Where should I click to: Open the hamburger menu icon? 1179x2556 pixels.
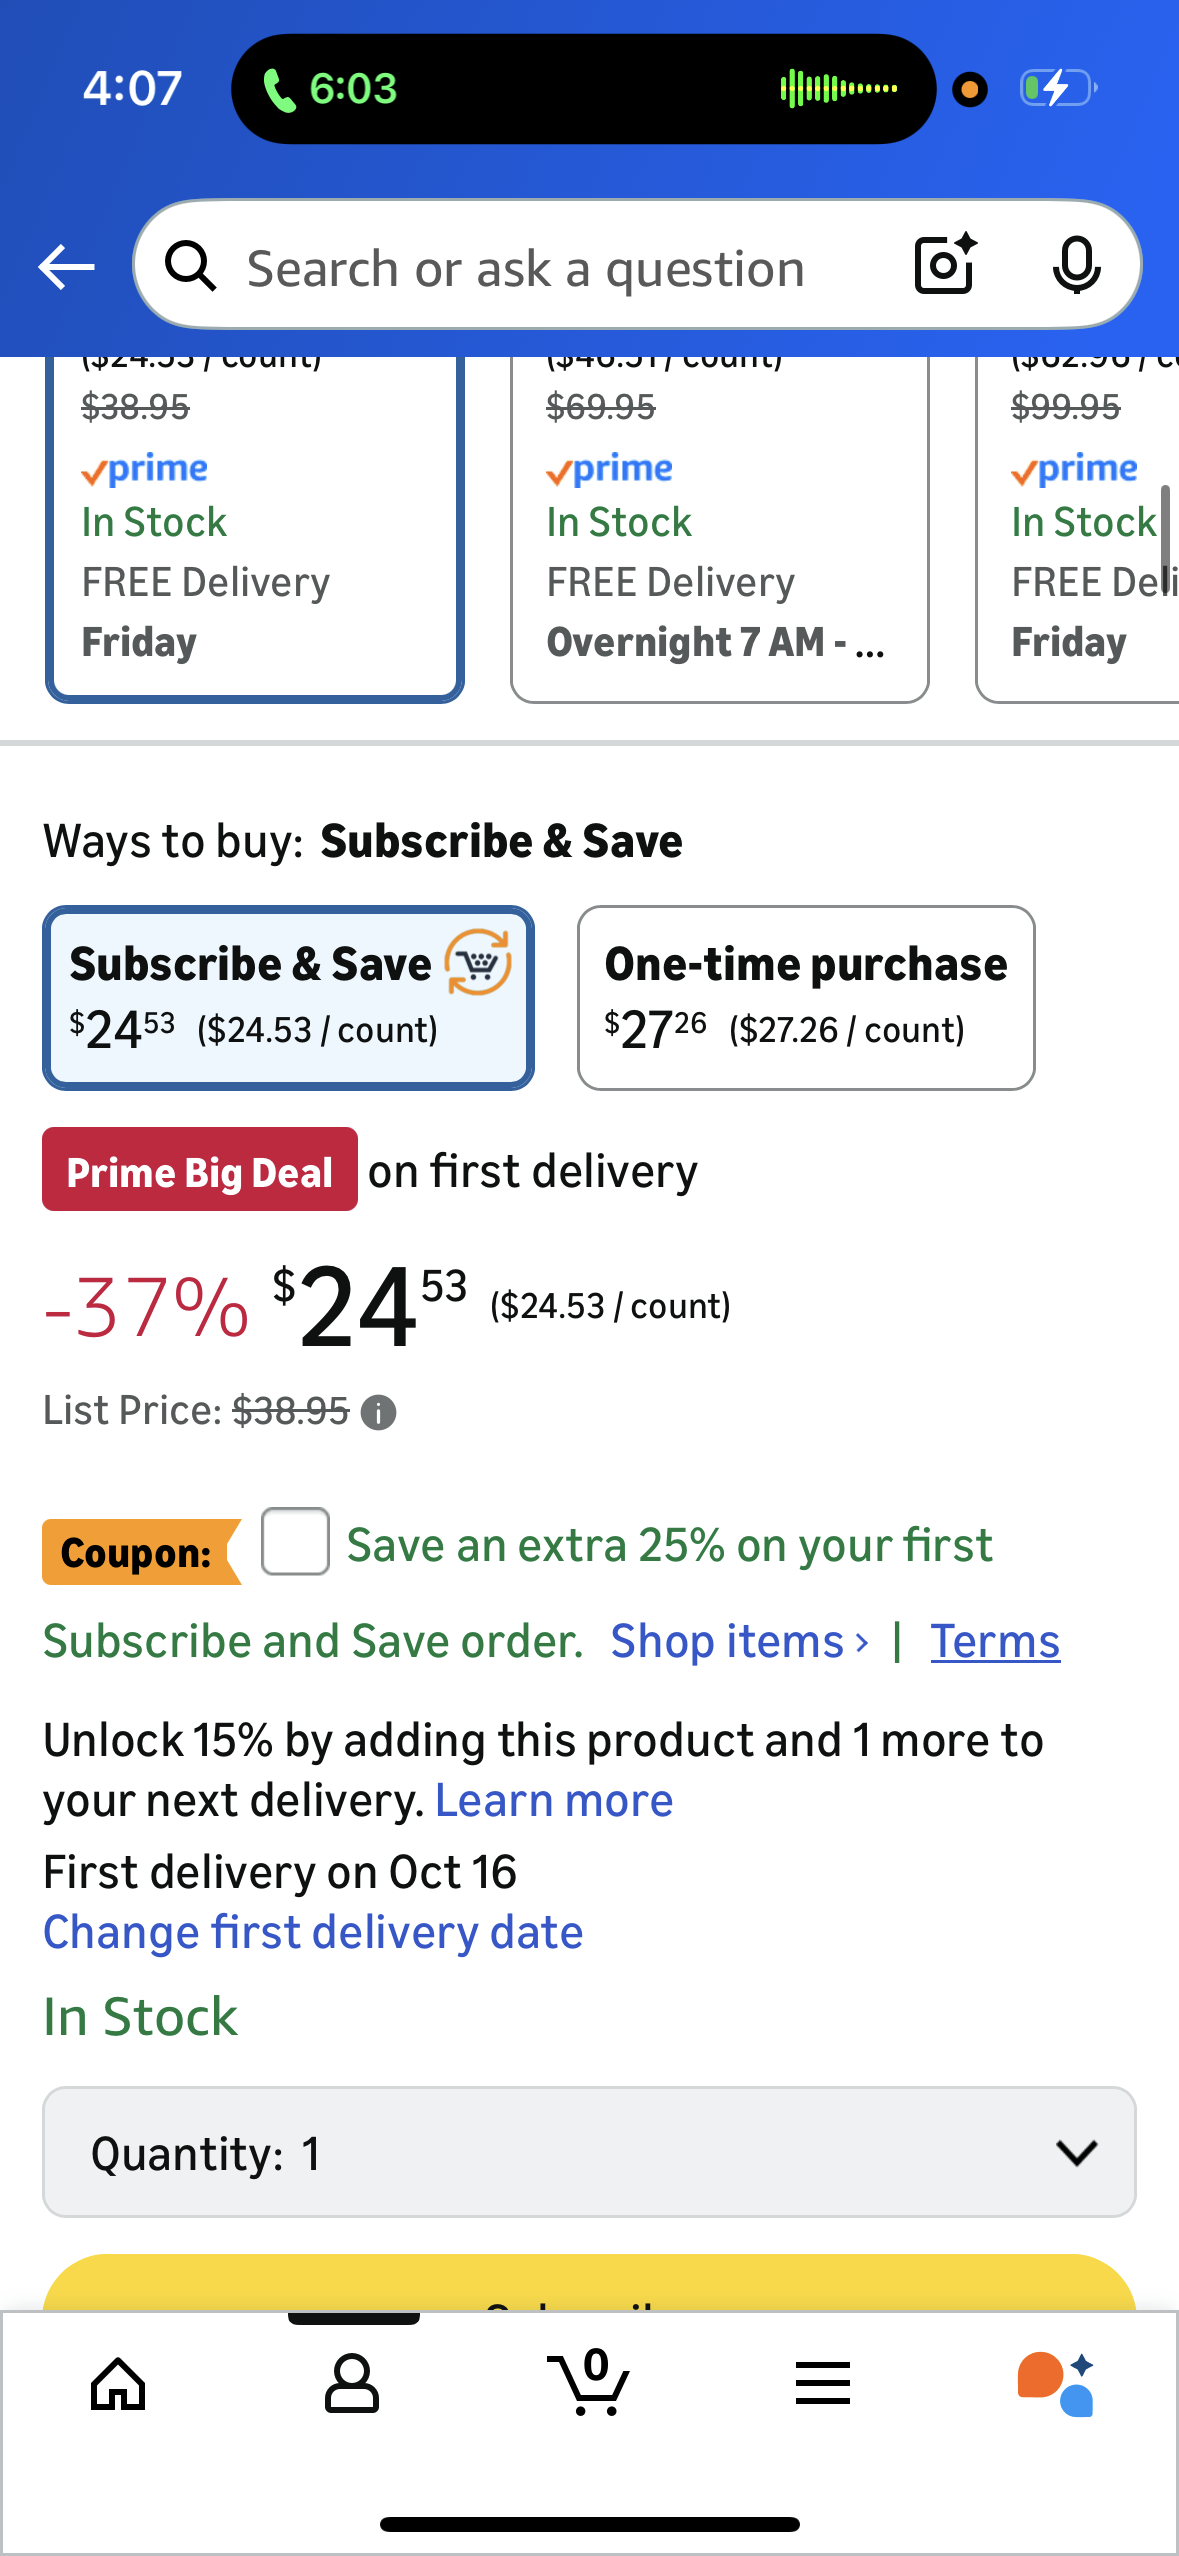click(823, 2384)
